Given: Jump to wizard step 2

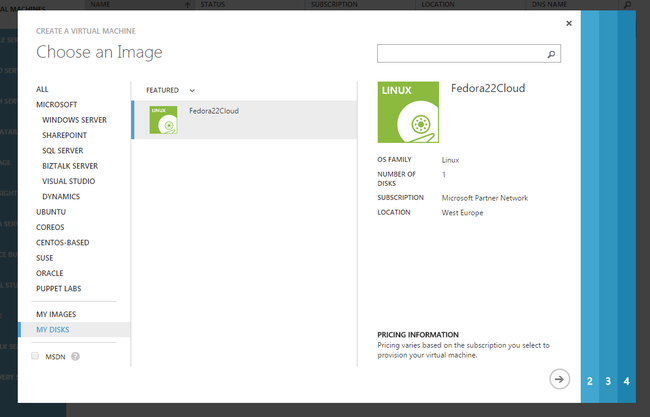Looking at the screenshot, I should point(590,381).
